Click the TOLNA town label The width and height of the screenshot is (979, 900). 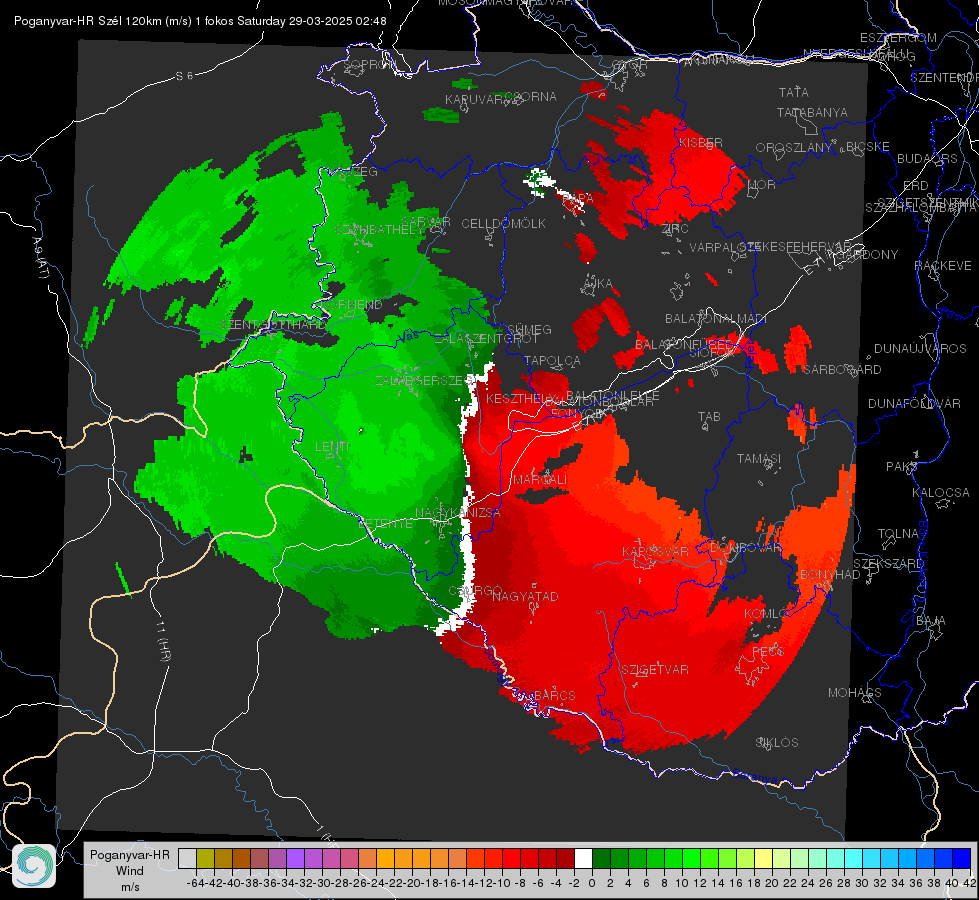pyautogui.click(x=898, y=533)
